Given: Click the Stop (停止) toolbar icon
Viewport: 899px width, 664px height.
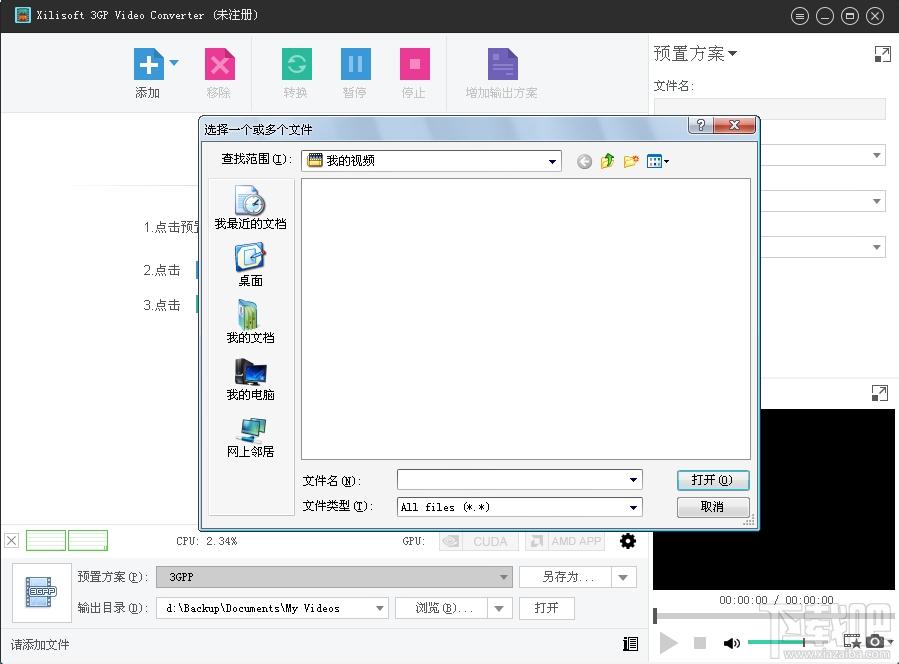Looking at the screenshot, I should (415, 64).
